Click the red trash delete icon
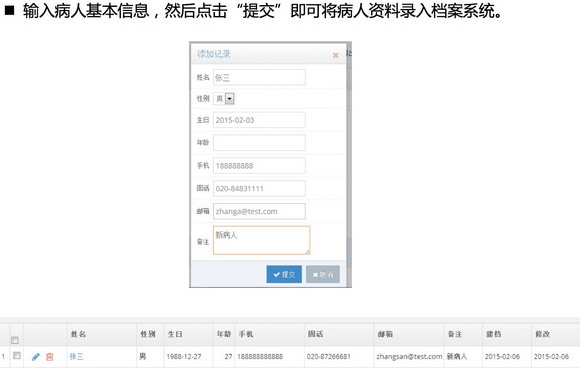This screenshot has width=580, height=372. 50,356
